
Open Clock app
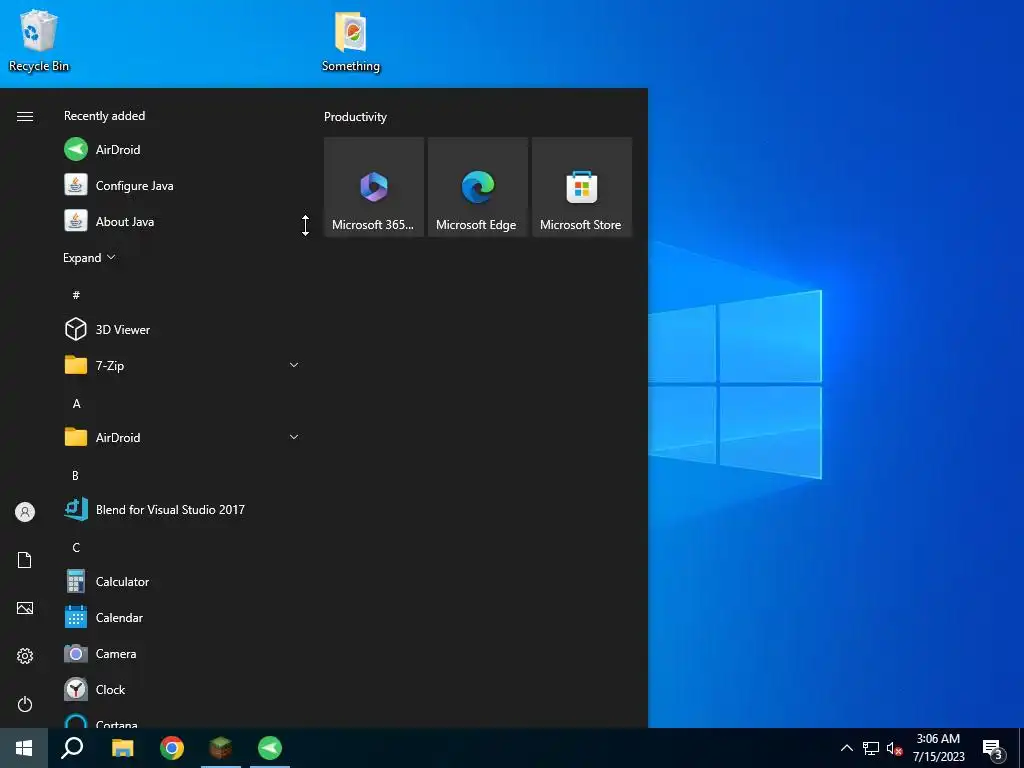(182, 689)
